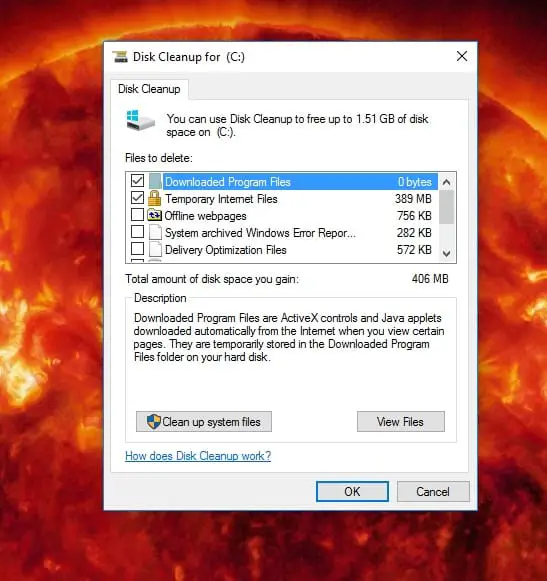The width and height of the screenshot is (547, 581).
Task: Enable the System archived Windows Error Reports checkbox
Action: (x=137, y=232)
